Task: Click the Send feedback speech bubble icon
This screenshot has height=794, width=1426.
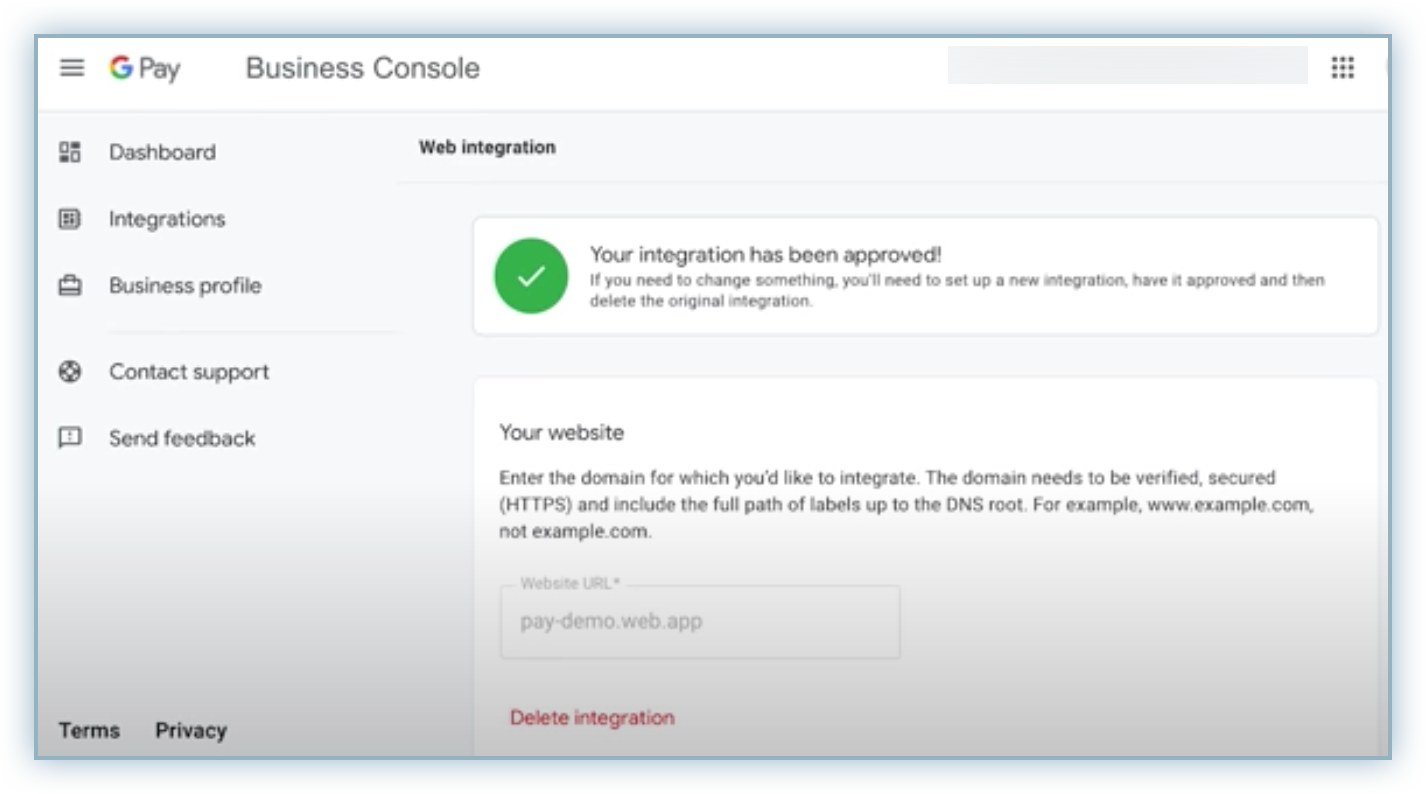Action: coord(70,438)
